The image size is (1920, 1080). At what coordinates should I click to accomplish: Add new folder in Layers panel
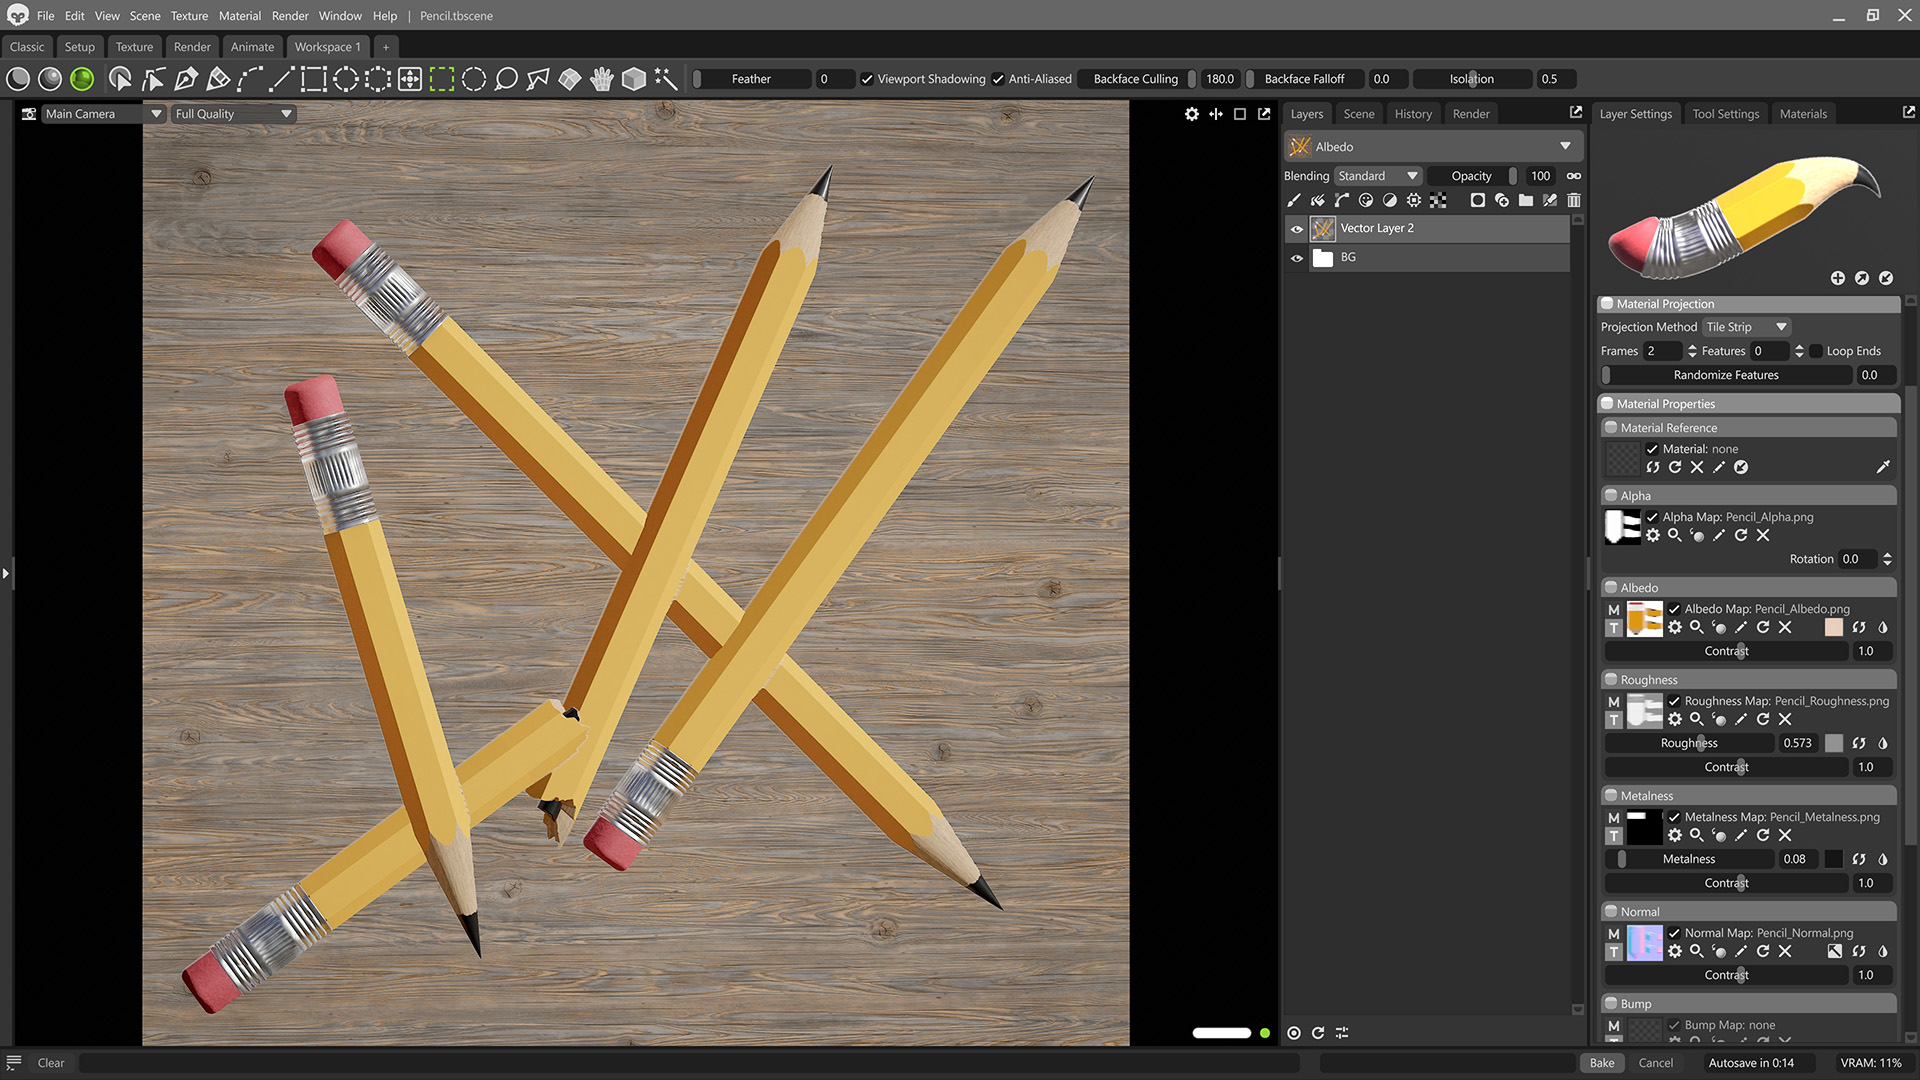[x=1525, y=201]
